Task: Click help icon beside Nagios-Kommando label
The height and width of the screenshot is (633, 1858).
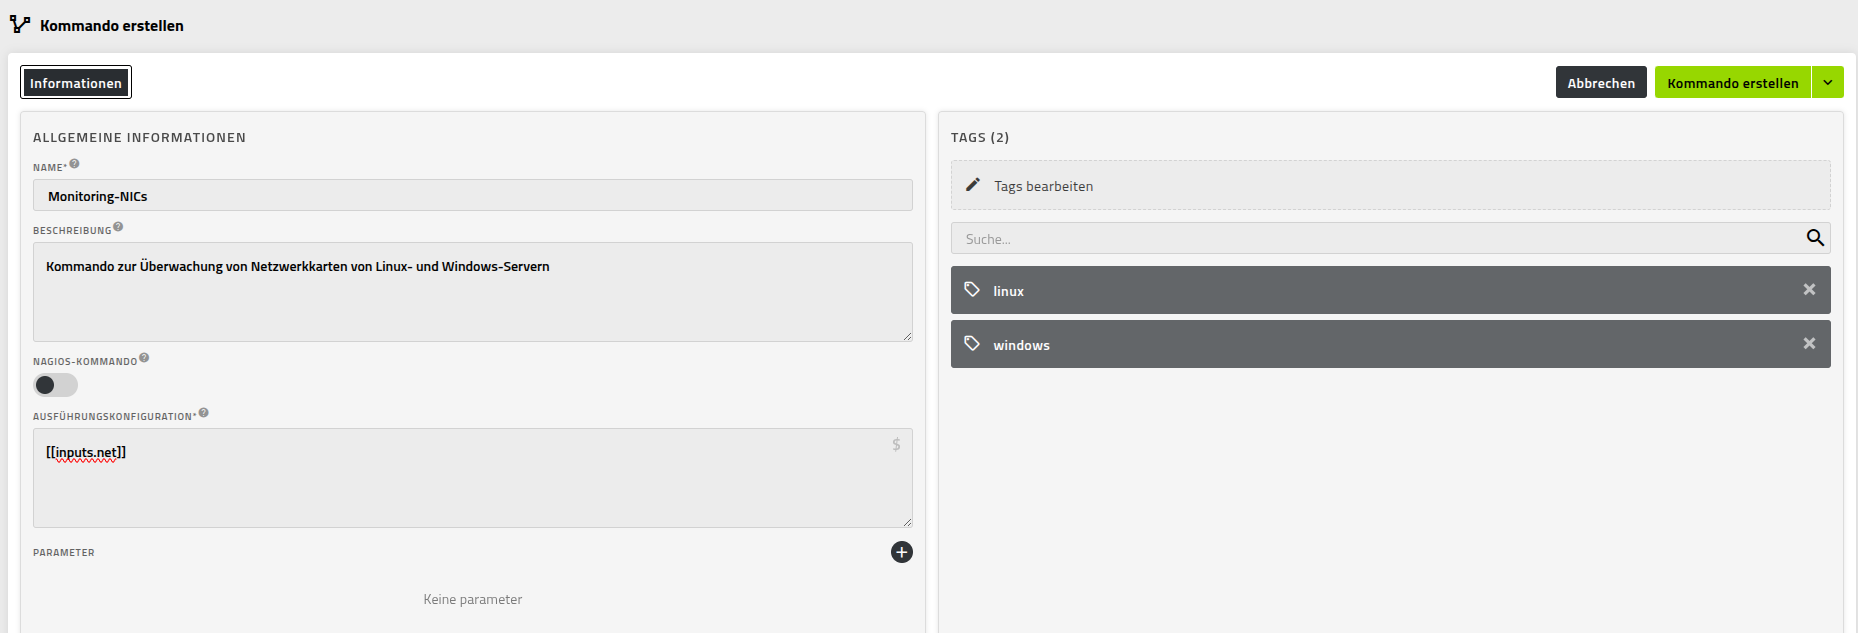Action: (144, 358)
